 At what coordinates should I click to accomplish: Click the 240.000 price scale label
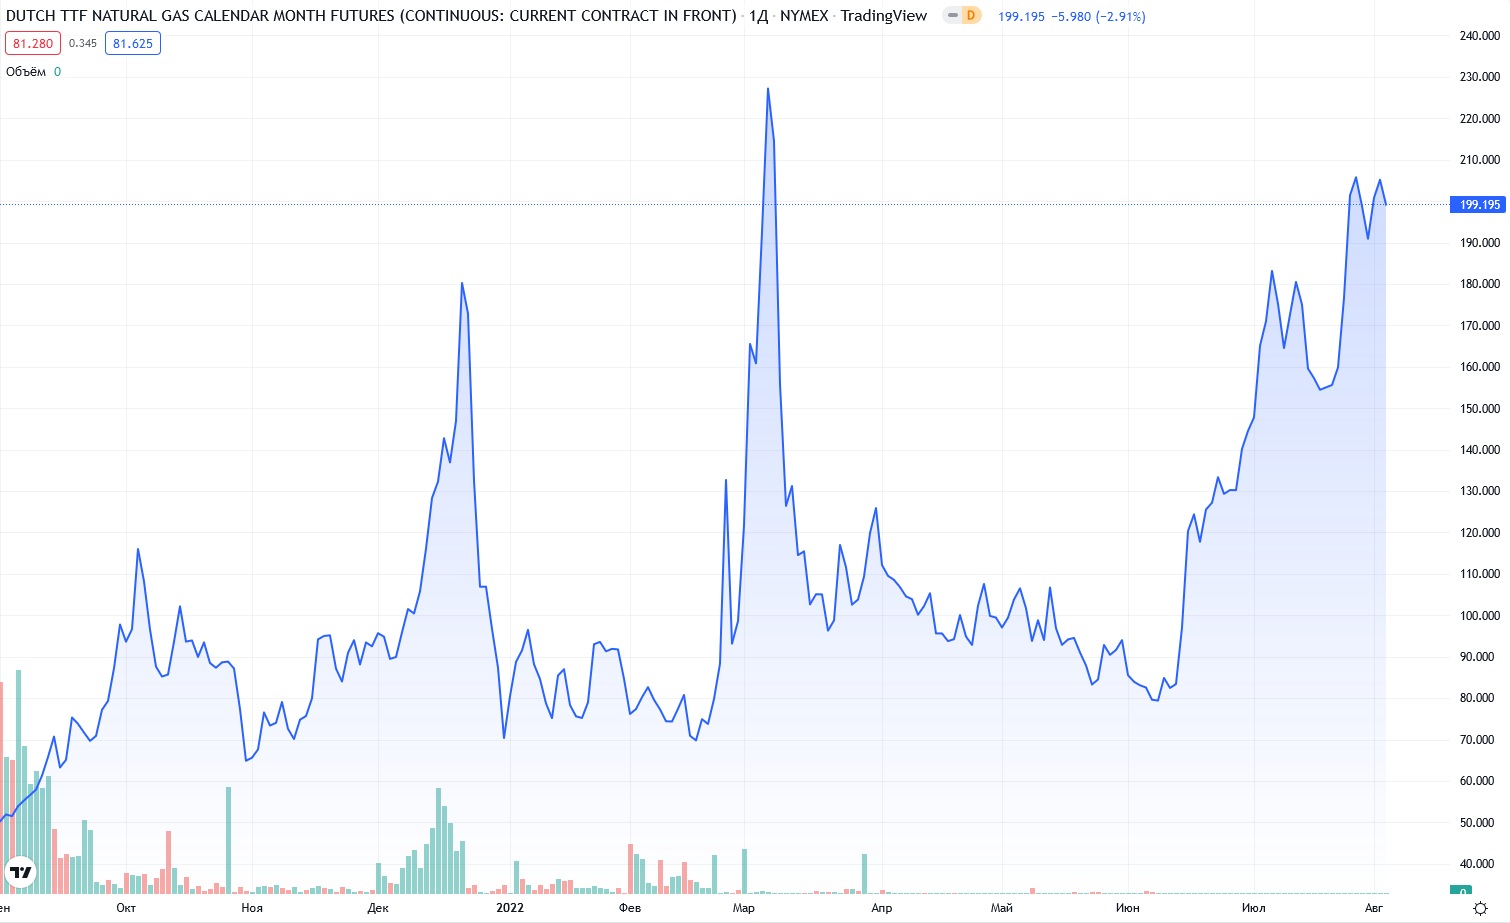[x=1479, y=36]
